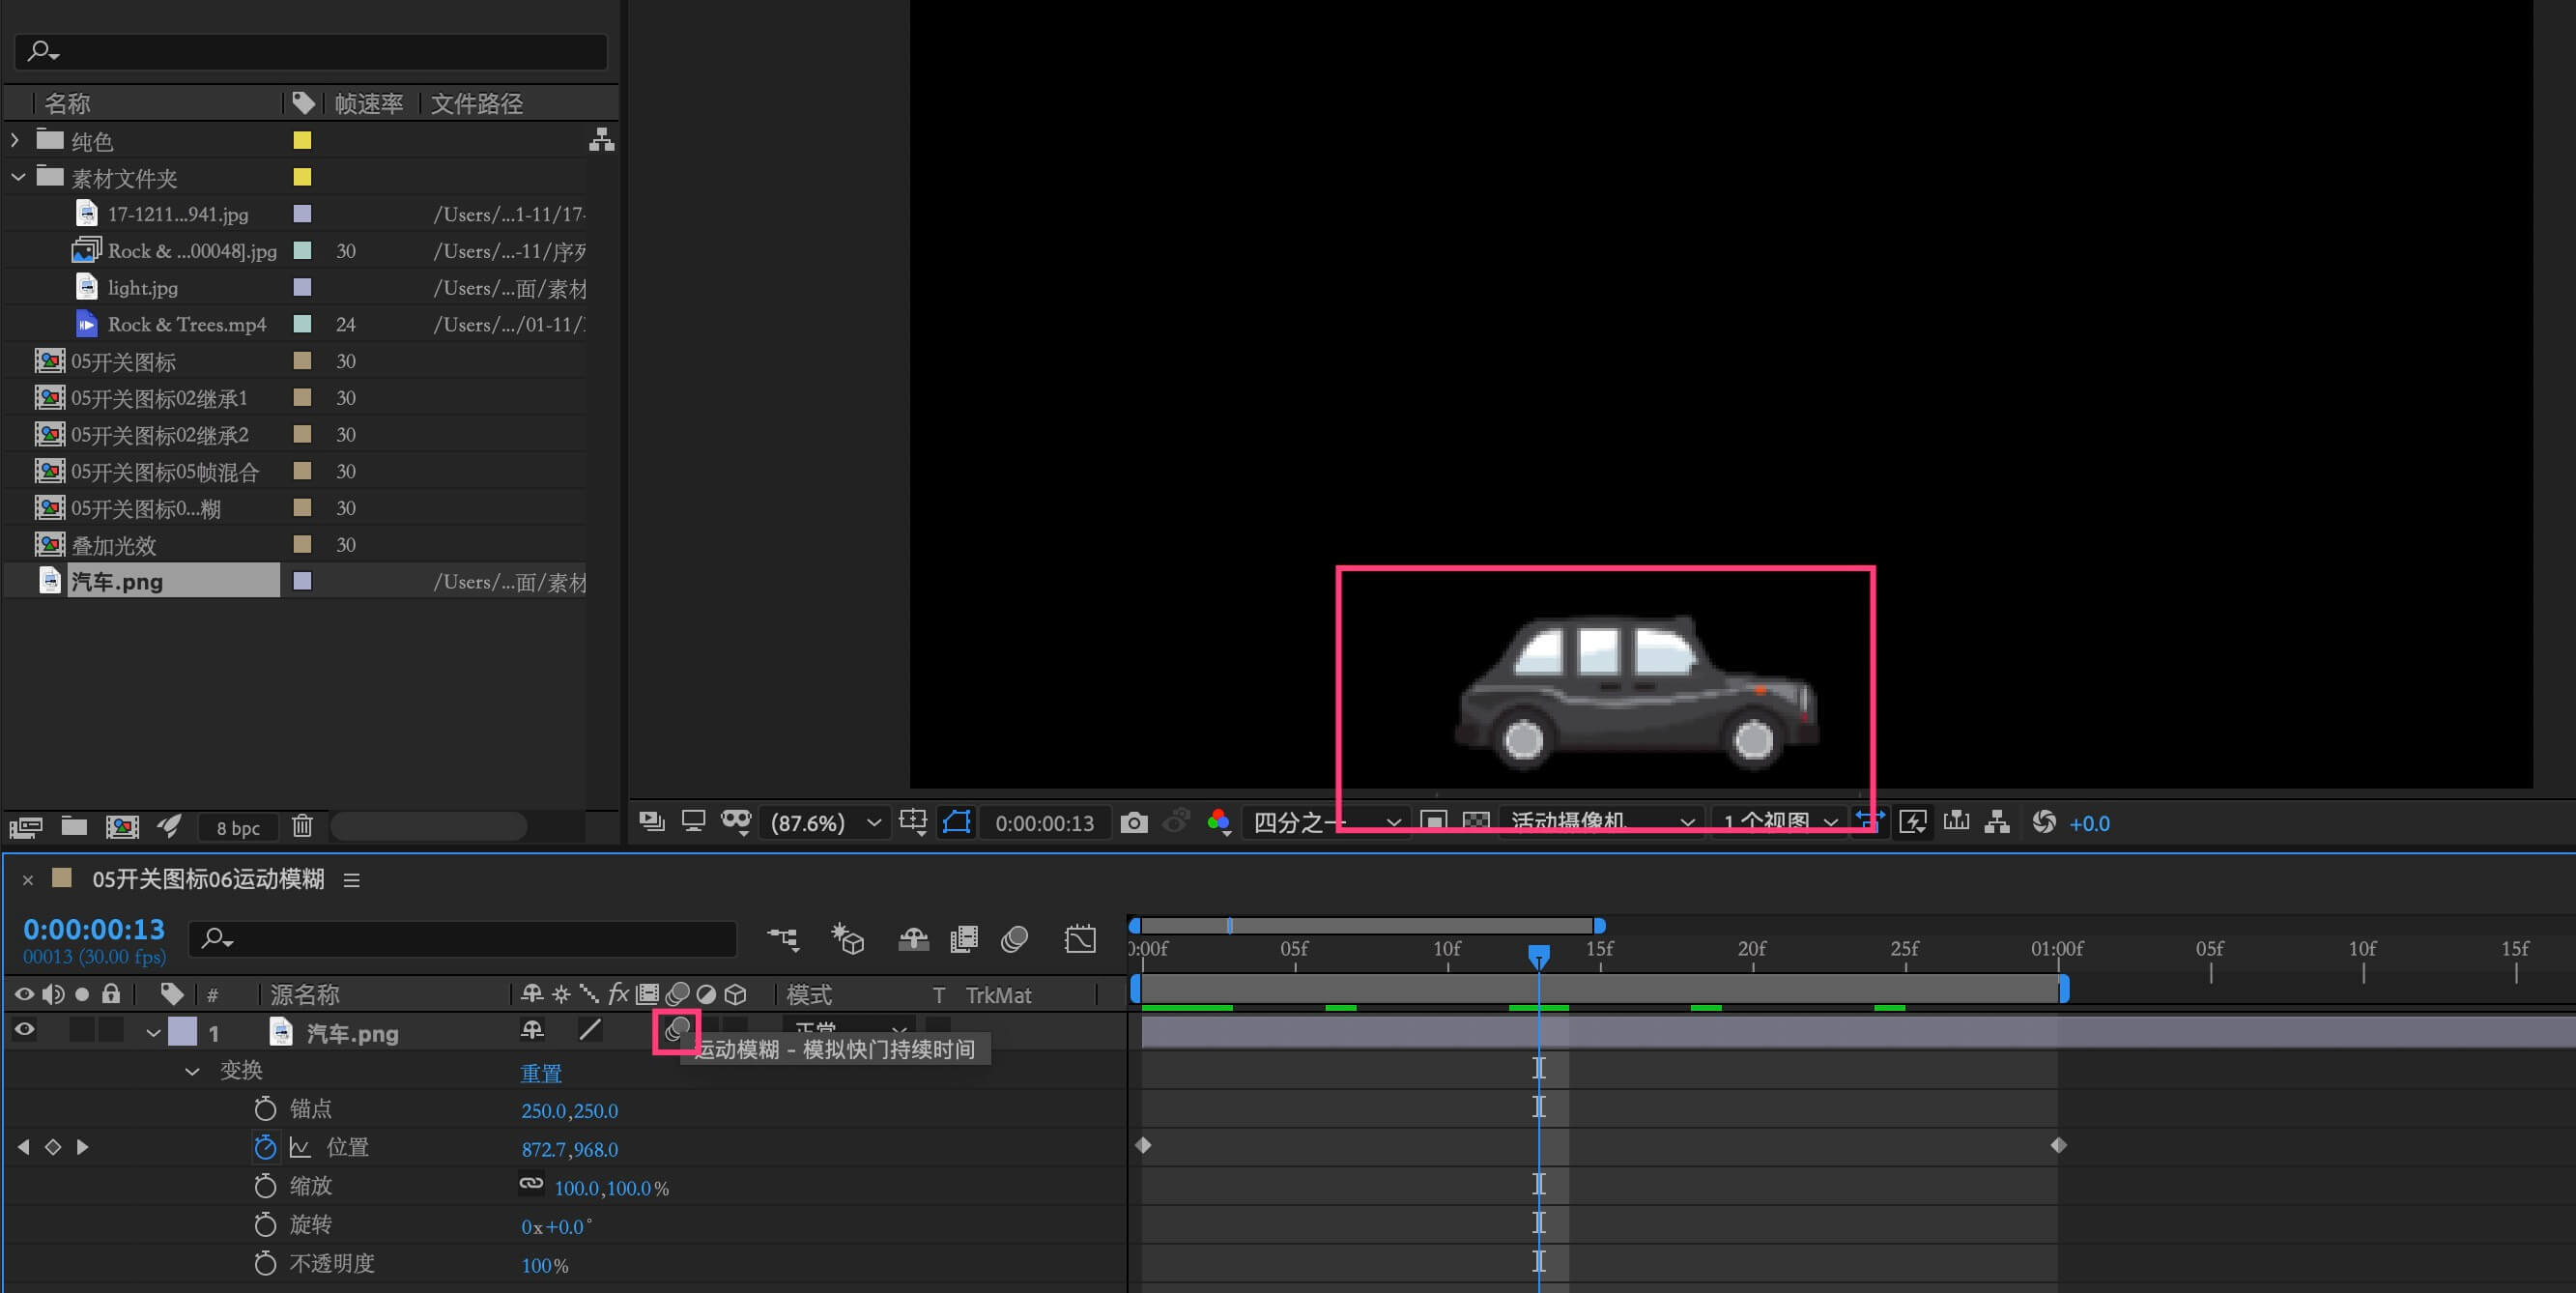Select the 叠加光效 composition in project
Viewport: 2576px width, 1293px height.
point(114,545)
